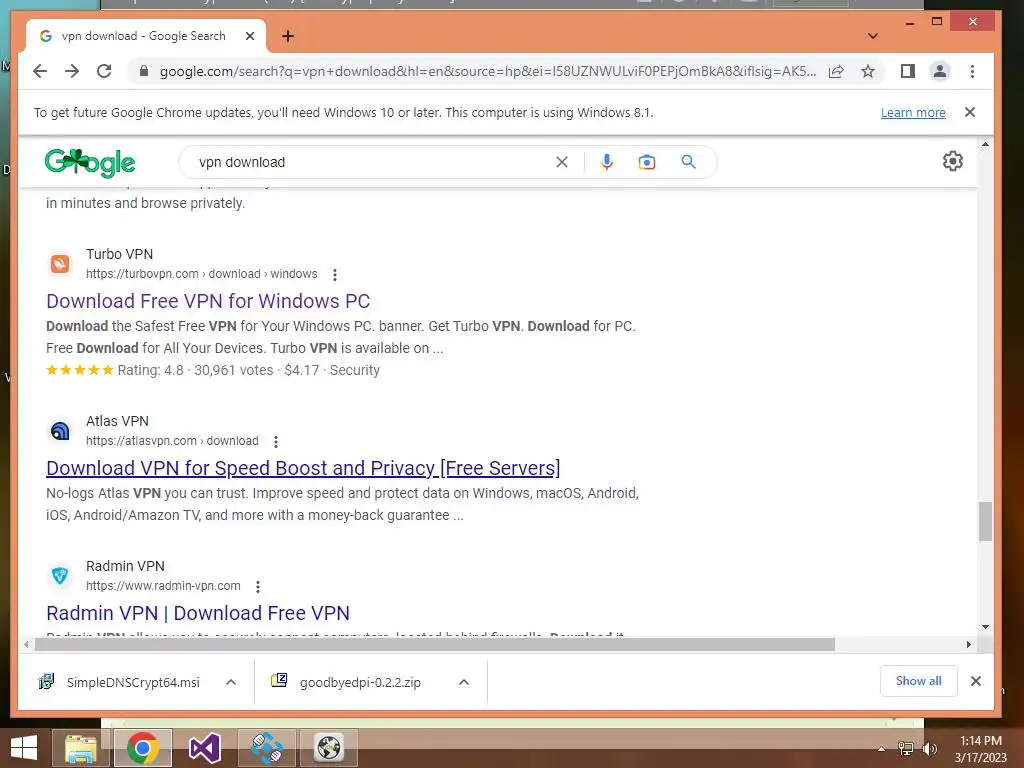Open the tab search chevron
Viewport: 1024px width, 768px height.
pos(872,36)
